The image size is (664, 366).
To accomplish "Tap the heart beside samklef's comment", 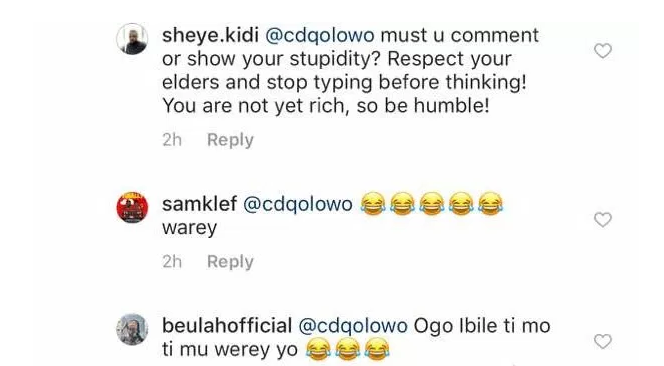I will (603, 219).
